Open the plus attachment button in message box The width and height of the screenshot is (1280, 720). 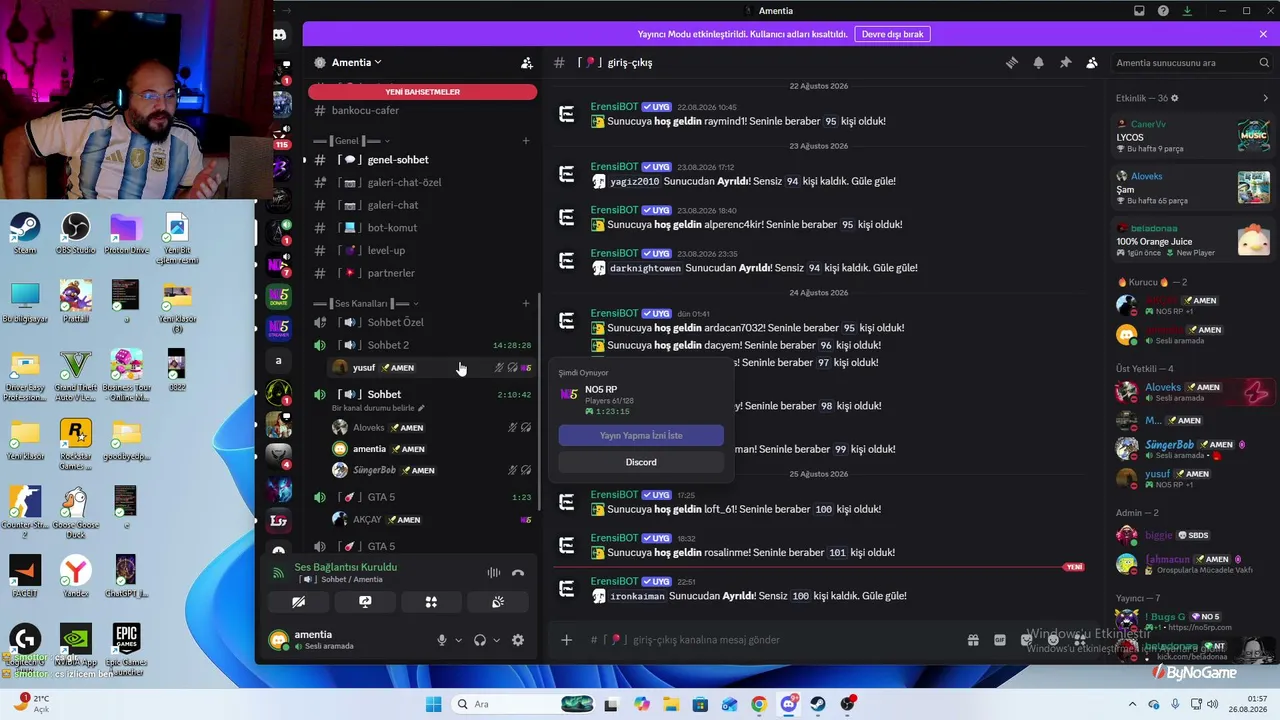567,640
